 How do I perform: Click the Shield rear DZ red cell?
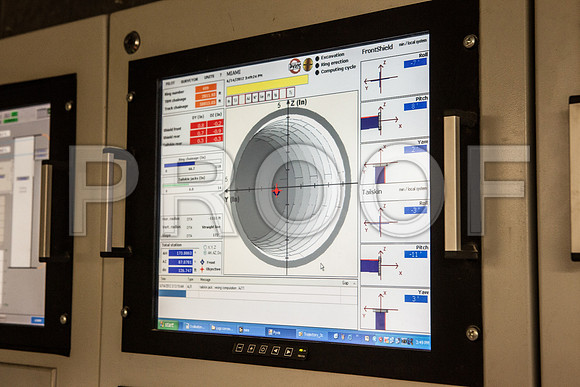215,131
